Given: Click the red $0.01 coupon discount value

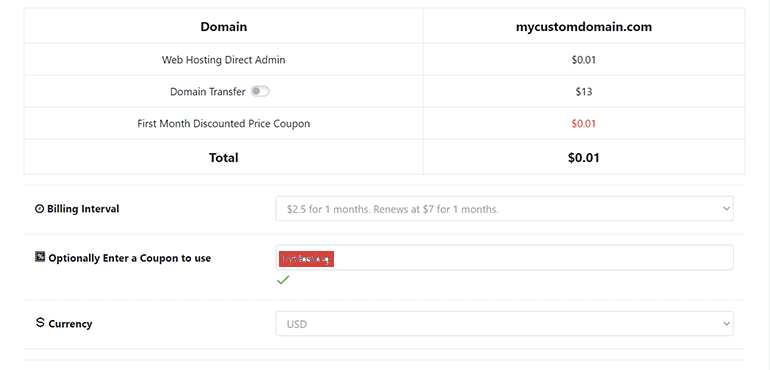Looking at the screenshot, I should coord(583,123).
